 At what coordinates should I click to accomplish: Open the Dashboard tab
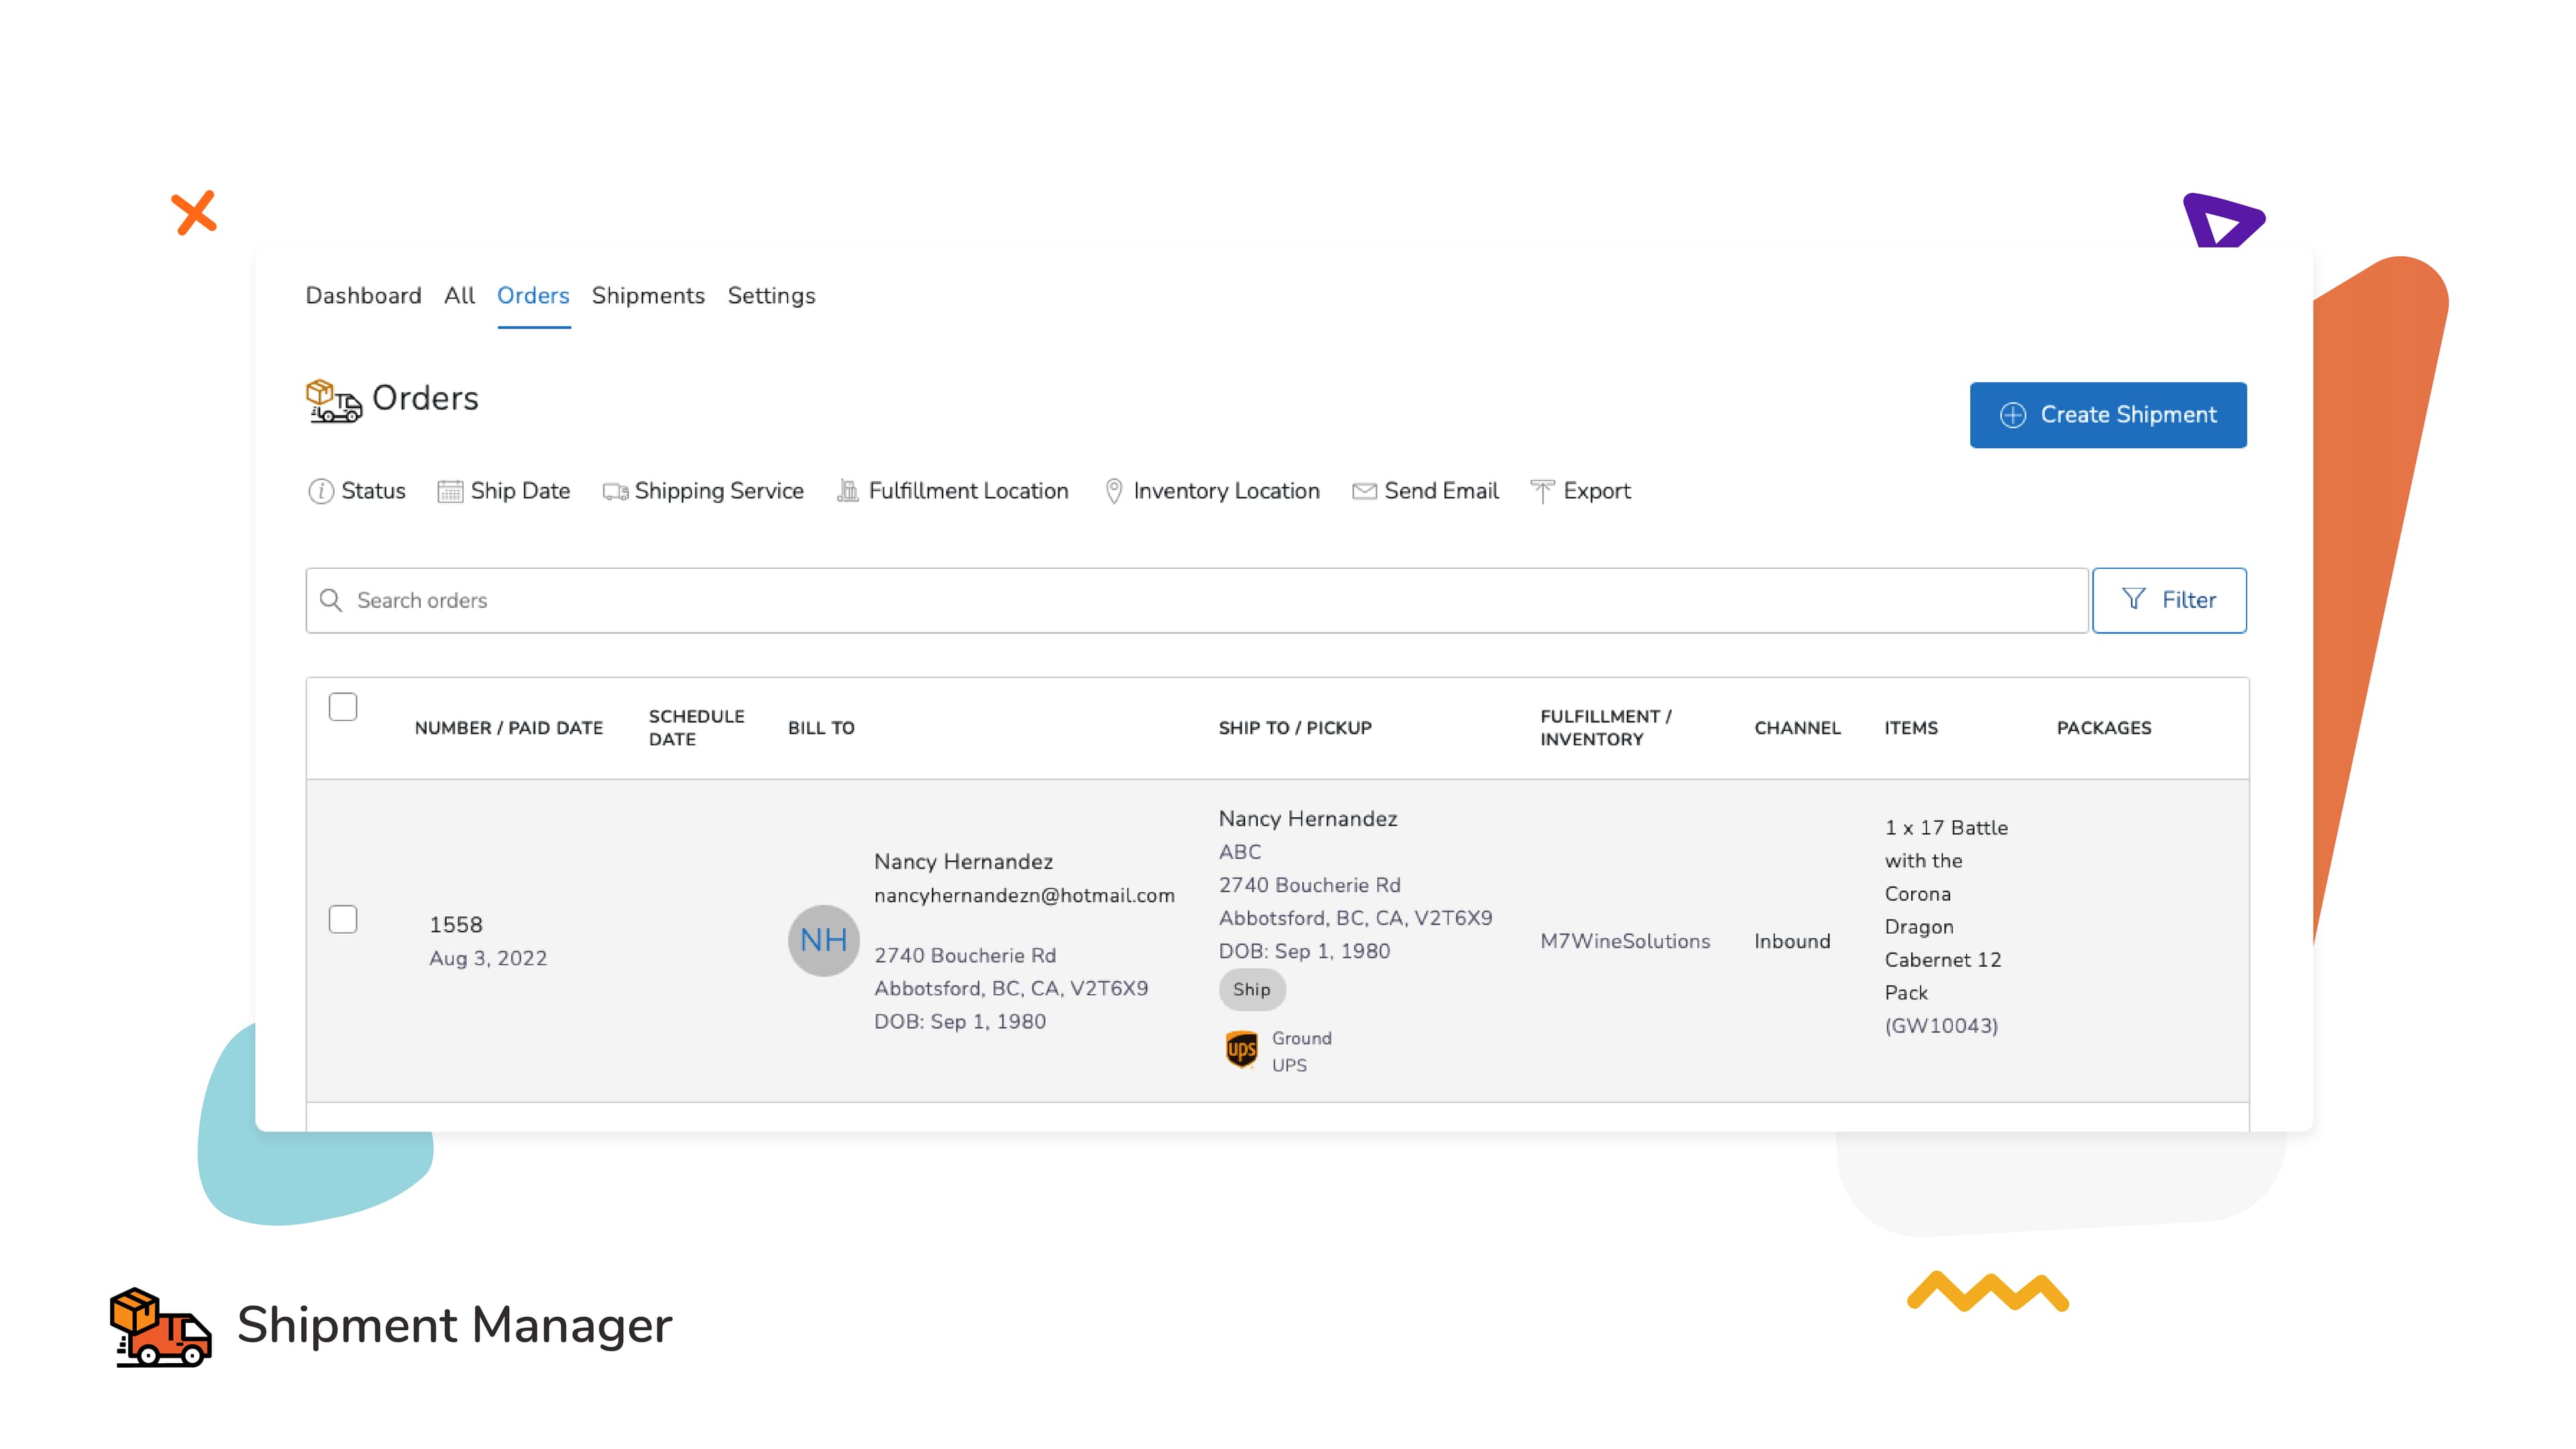[x=363, y=296]
